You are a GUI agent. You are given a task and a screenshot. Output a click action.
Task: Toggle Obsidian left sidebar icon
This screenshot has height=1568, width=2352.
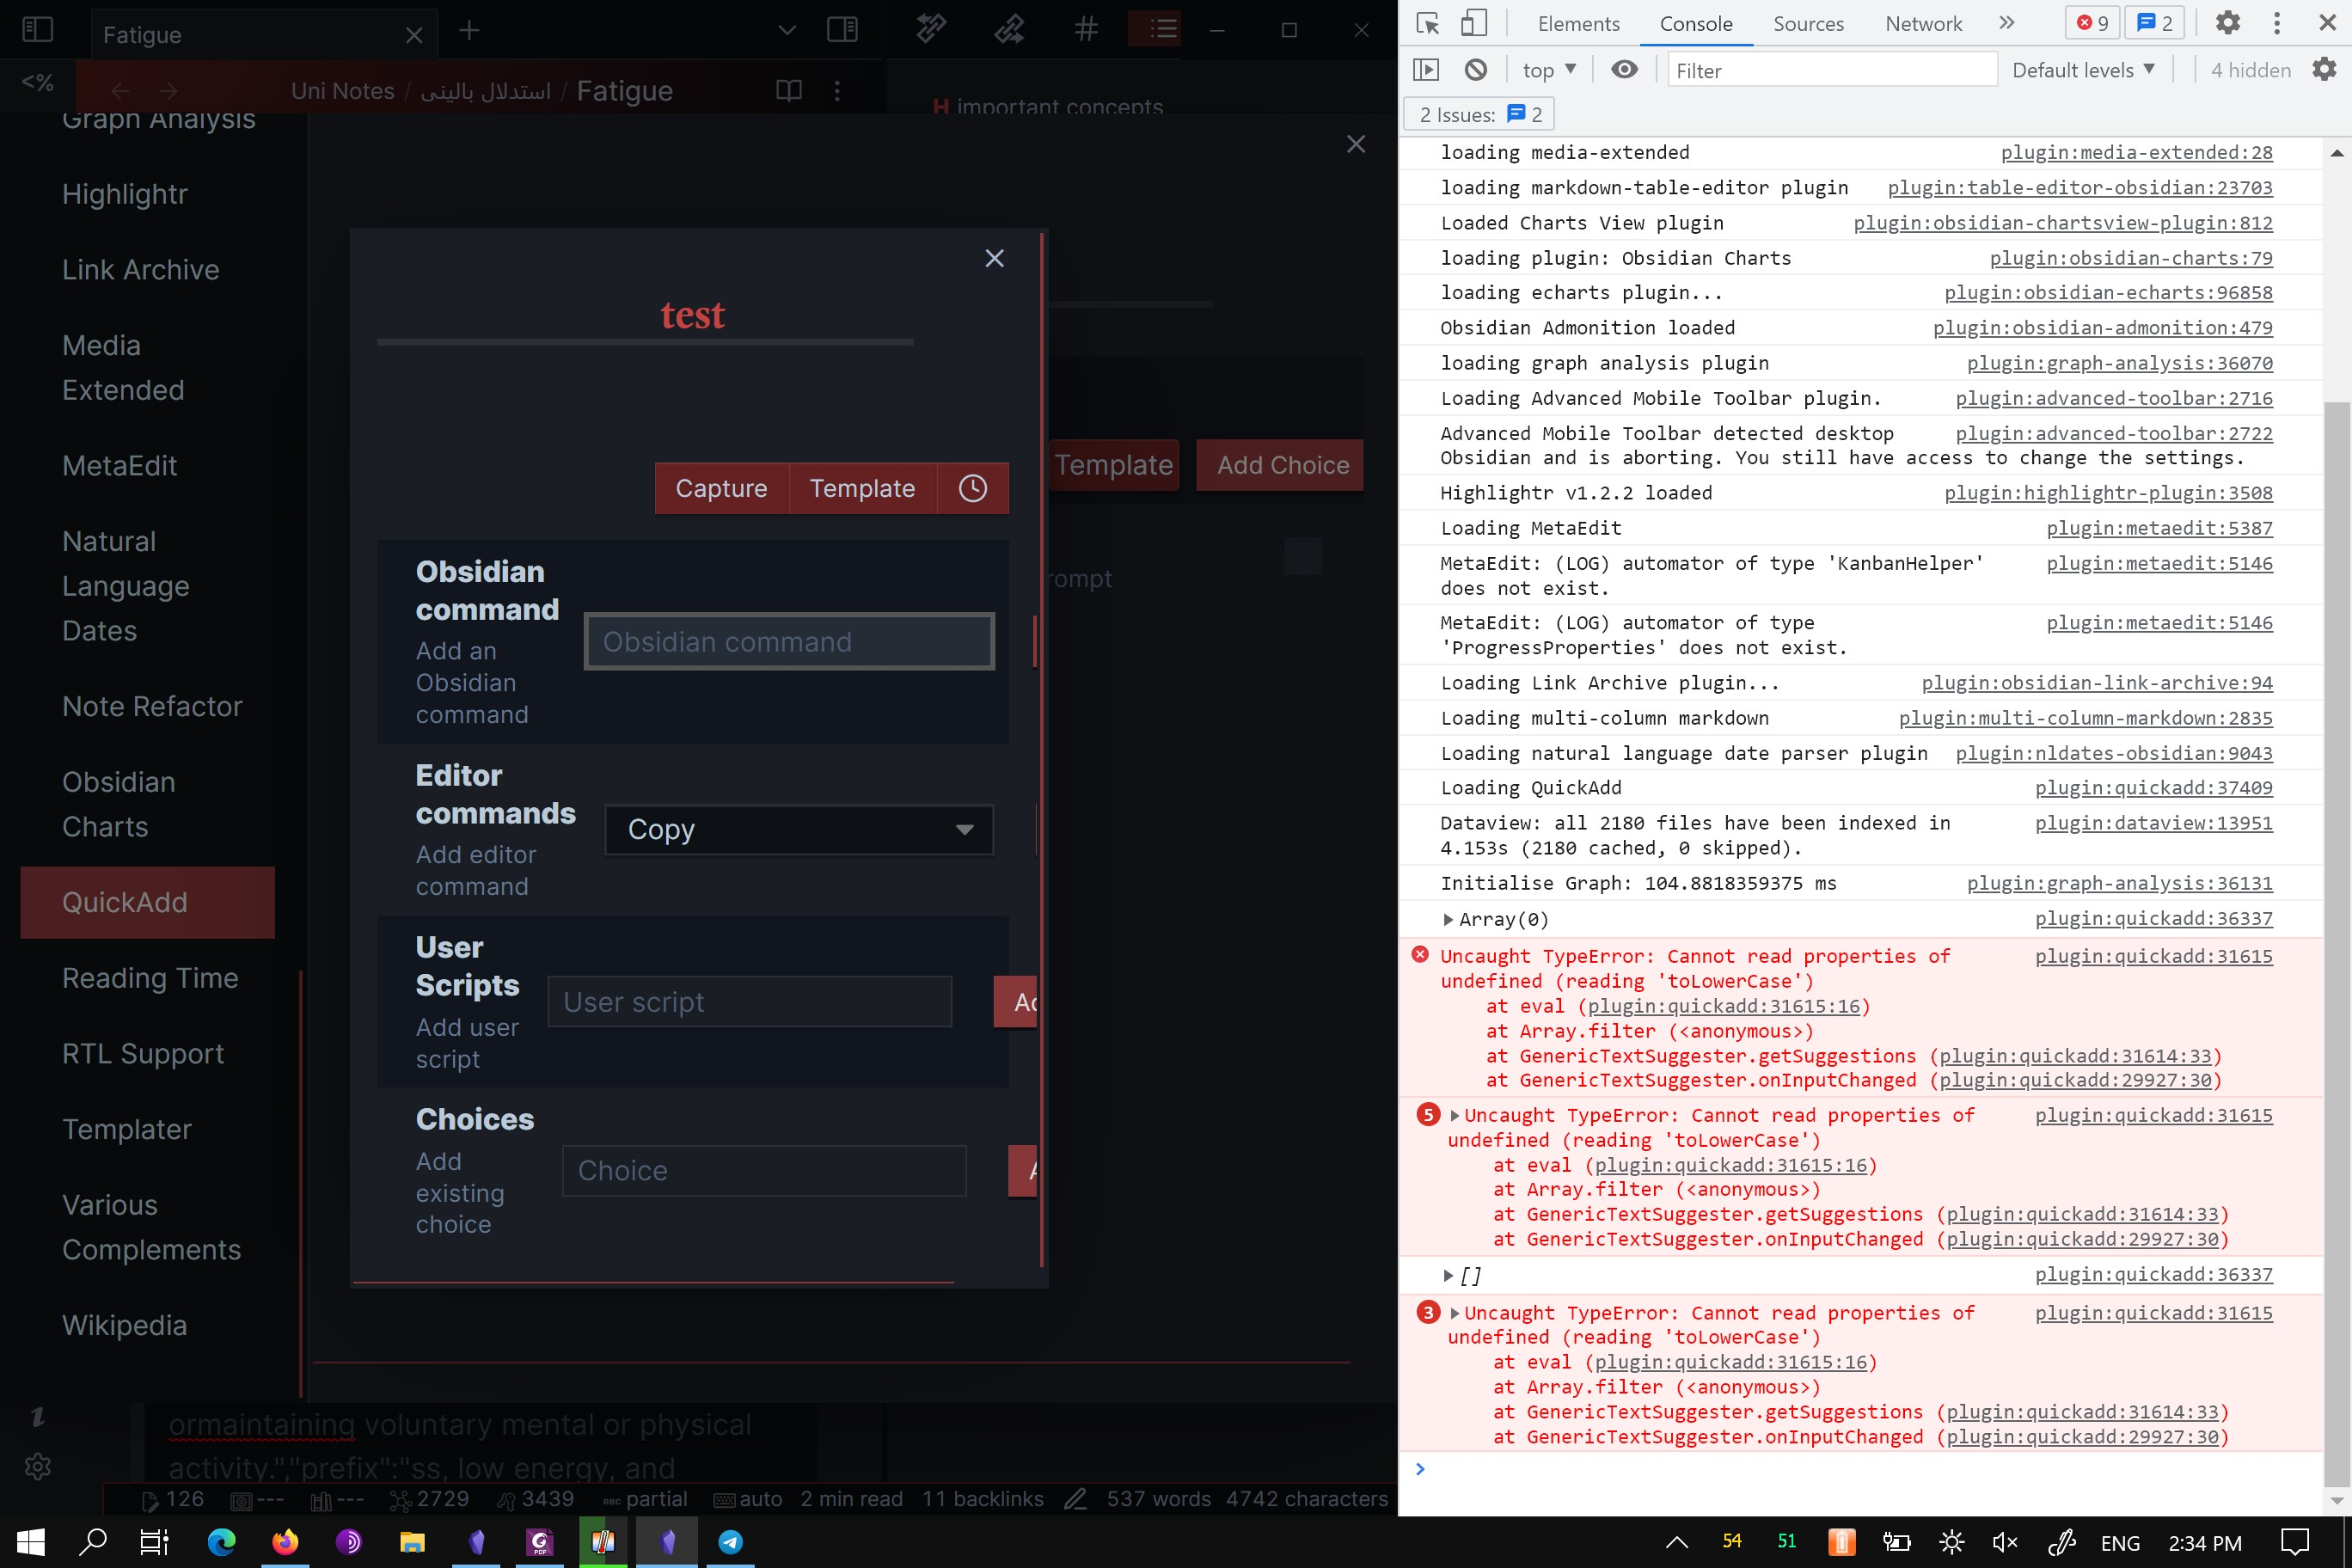coord(37,30)
